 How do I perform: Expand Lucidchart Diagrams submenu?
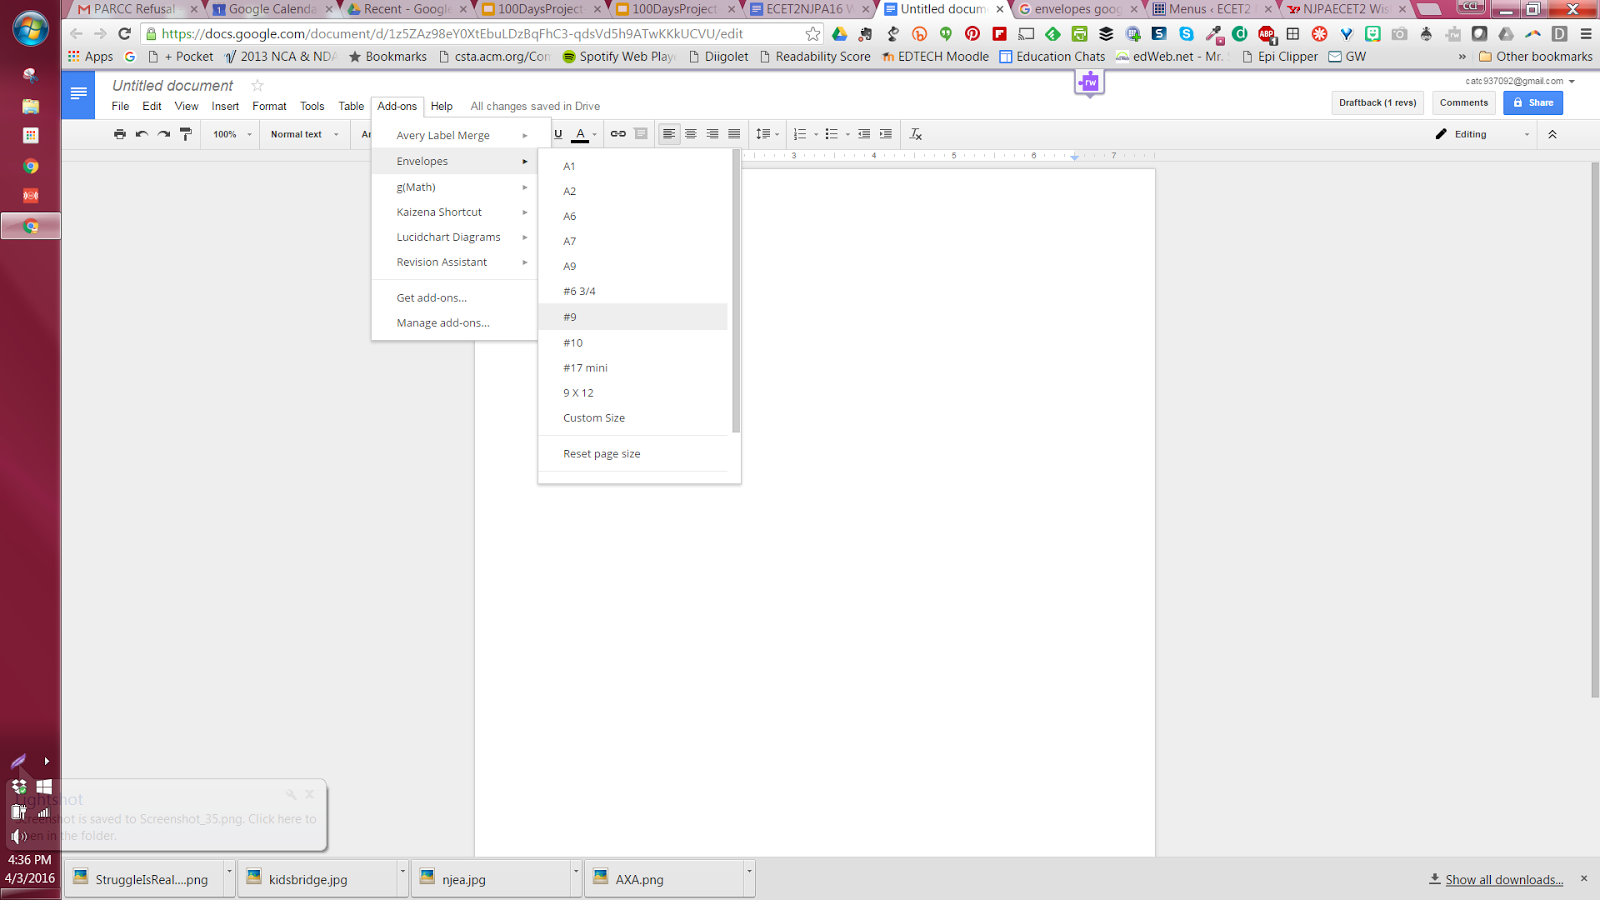(455, 237)
